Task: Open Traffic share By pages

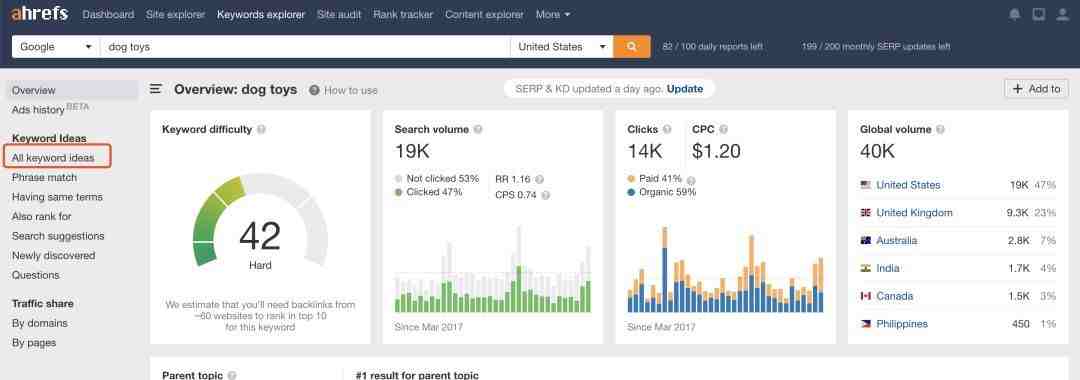Action: point(34,343)
